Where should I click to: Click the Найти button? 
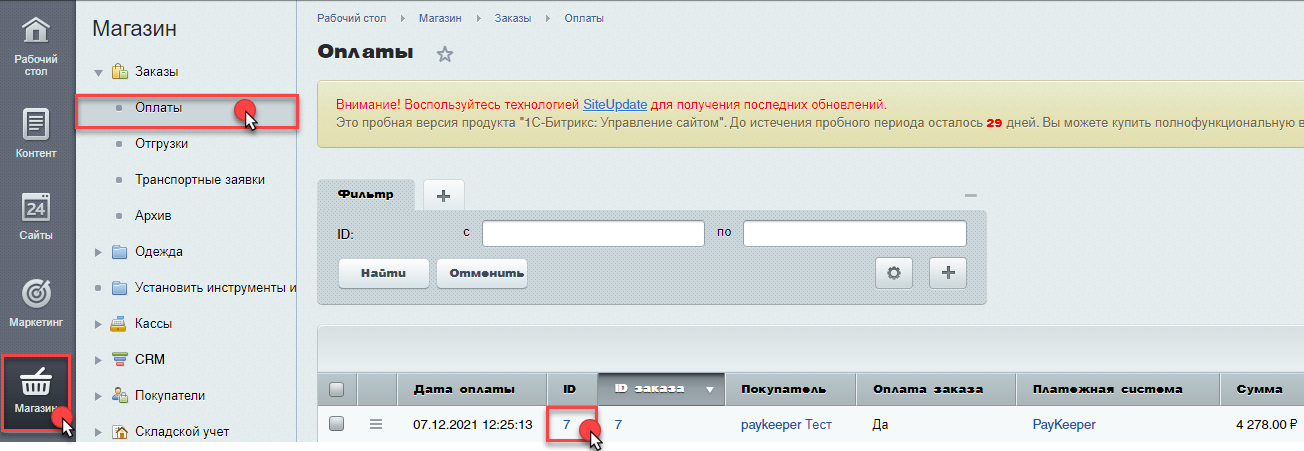(384, 272)
